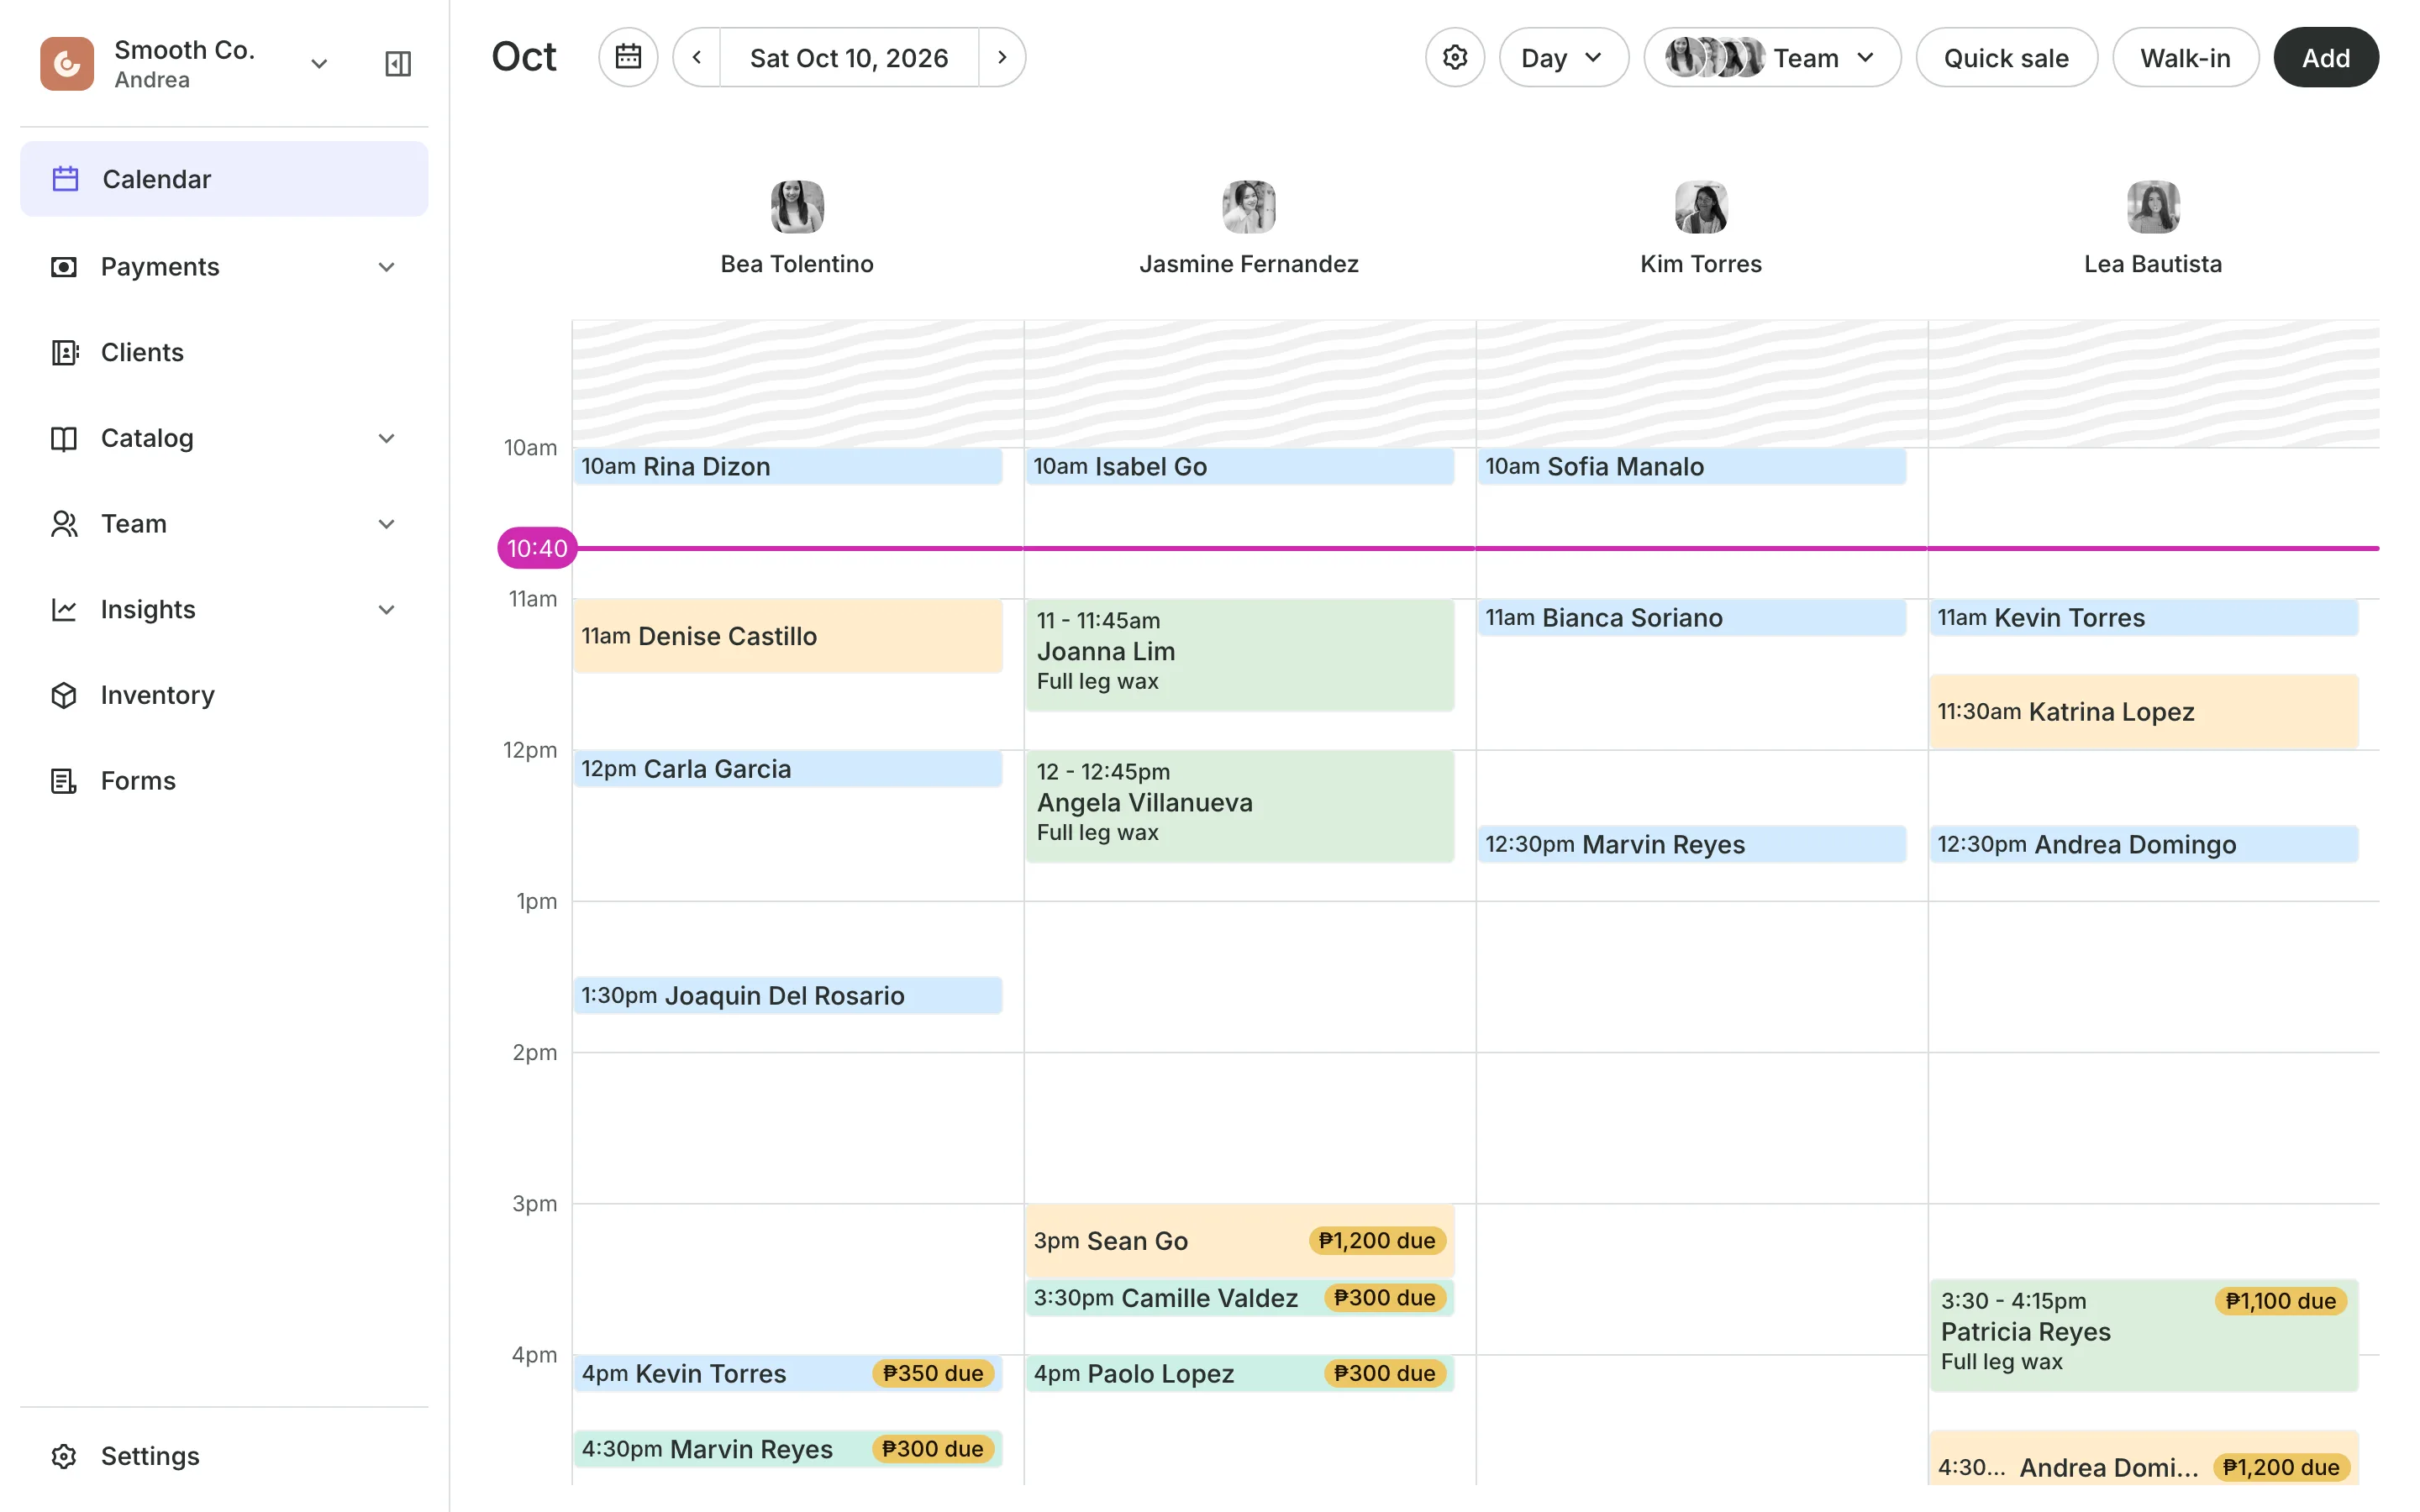Click the Team people icon in sidebar

click(64, 524)
